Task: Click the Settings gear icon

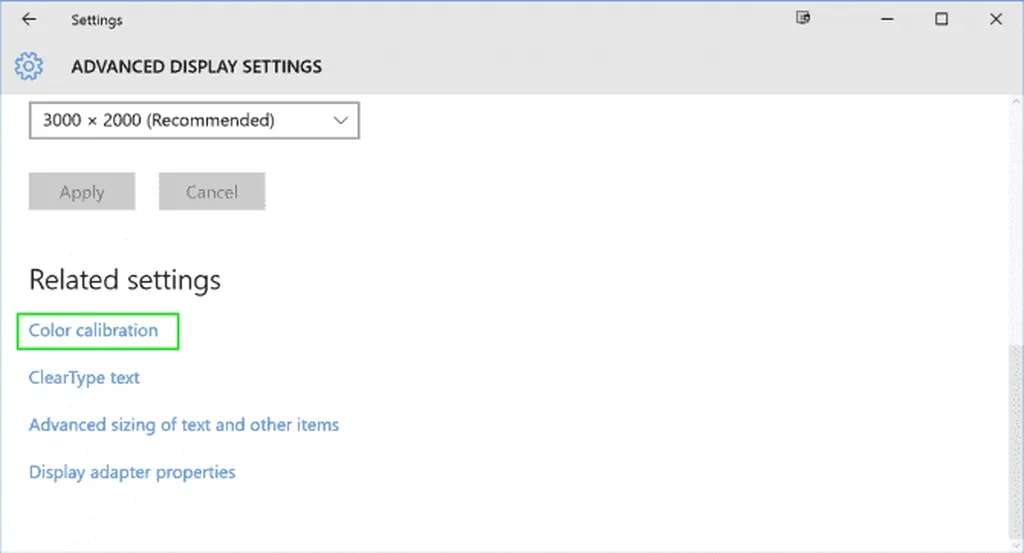Action: pos(29,67)
